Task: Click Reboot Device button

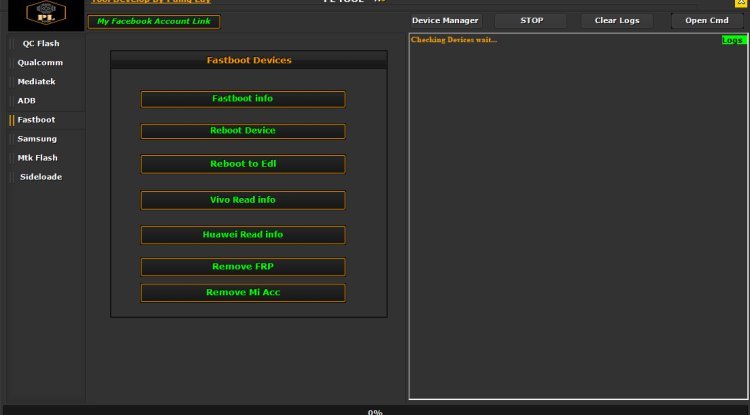Action: [x=243, y=131]
